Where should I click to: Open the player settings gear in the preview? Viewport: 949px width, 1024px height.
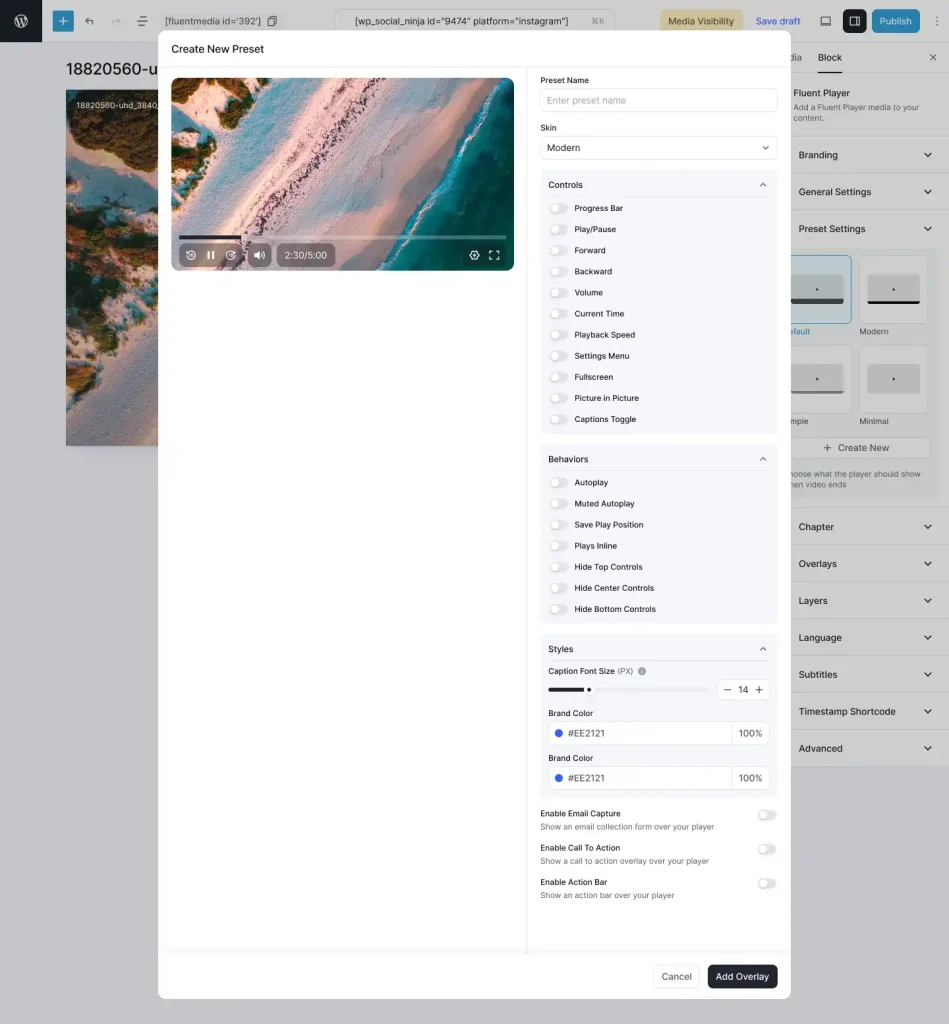pyautogui.click(x=474, y=255)
